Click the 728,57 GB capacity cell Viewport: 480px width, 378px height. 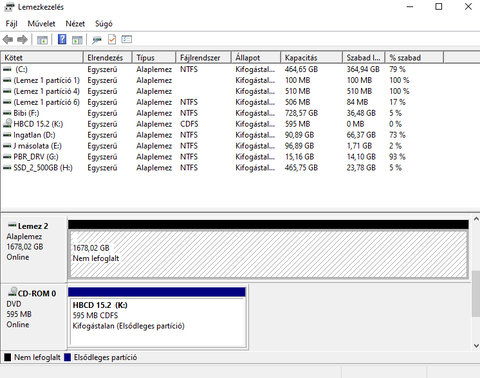point(301,113)
